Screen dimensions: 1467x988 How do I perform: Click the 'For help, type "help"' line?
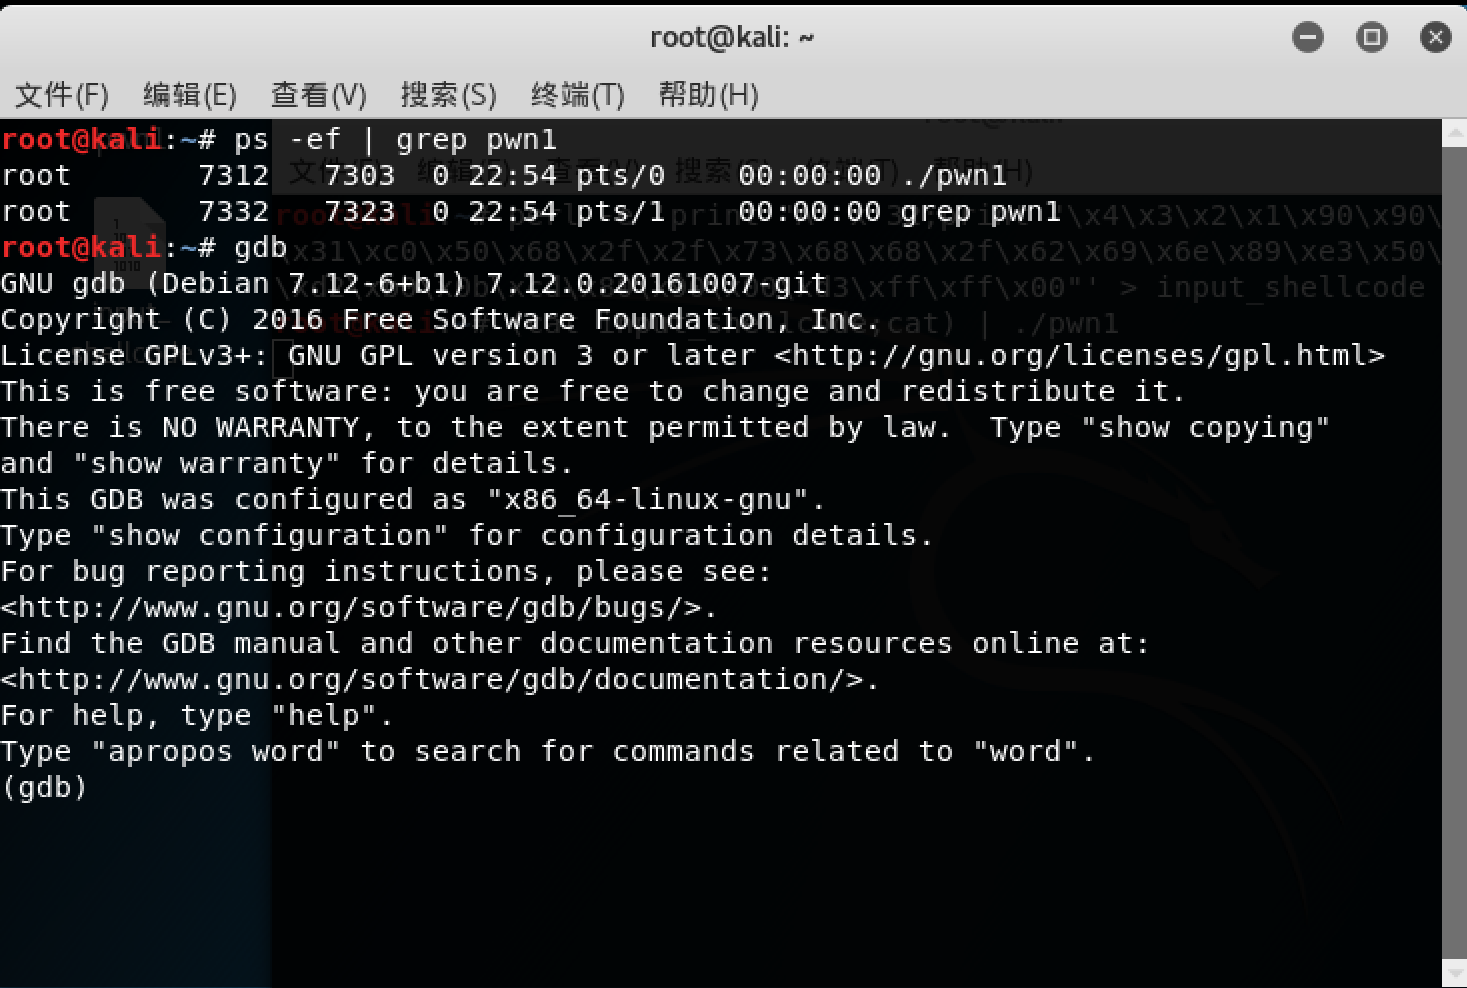point(197,716)
